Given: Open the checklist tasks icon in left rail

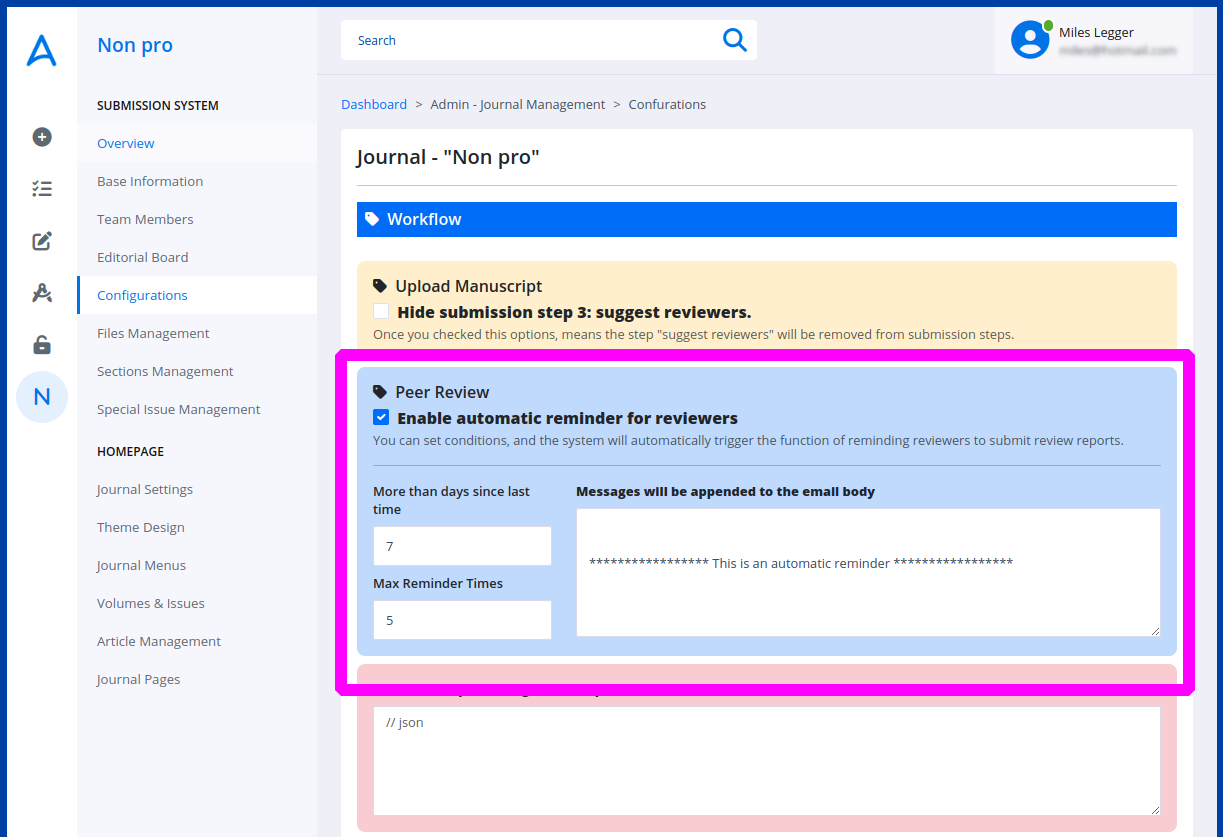Looking at the screenshot, I should 42,189.
